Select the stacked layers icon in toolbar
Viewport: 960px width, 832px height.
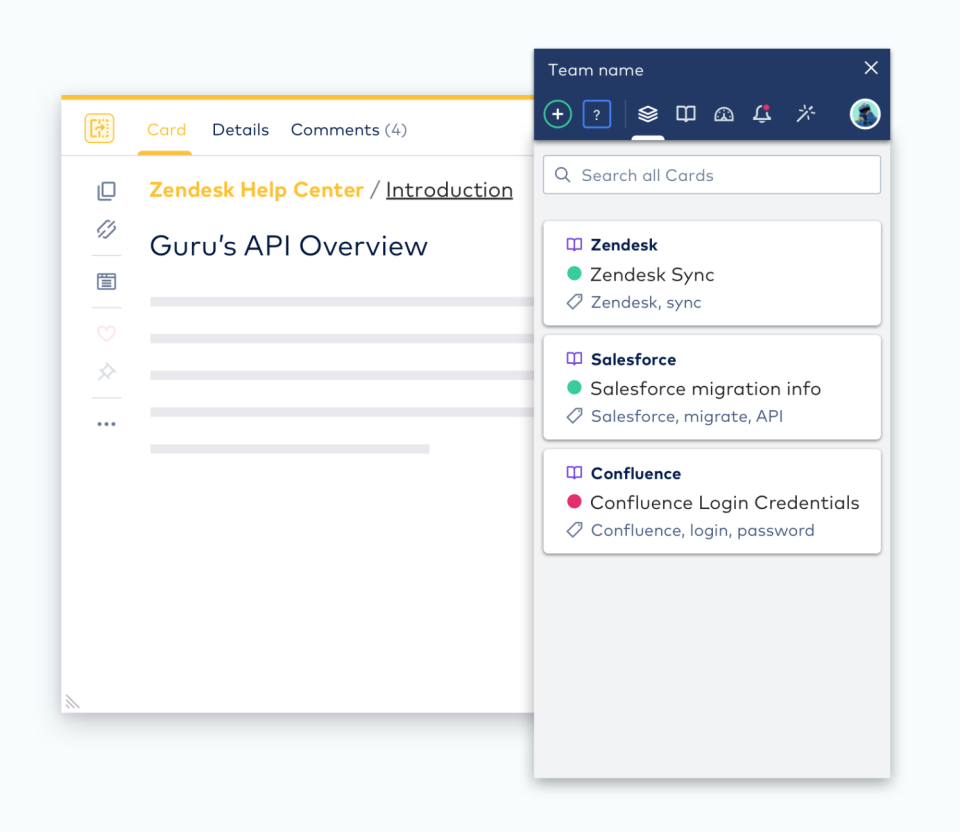[x=648, y=114]
